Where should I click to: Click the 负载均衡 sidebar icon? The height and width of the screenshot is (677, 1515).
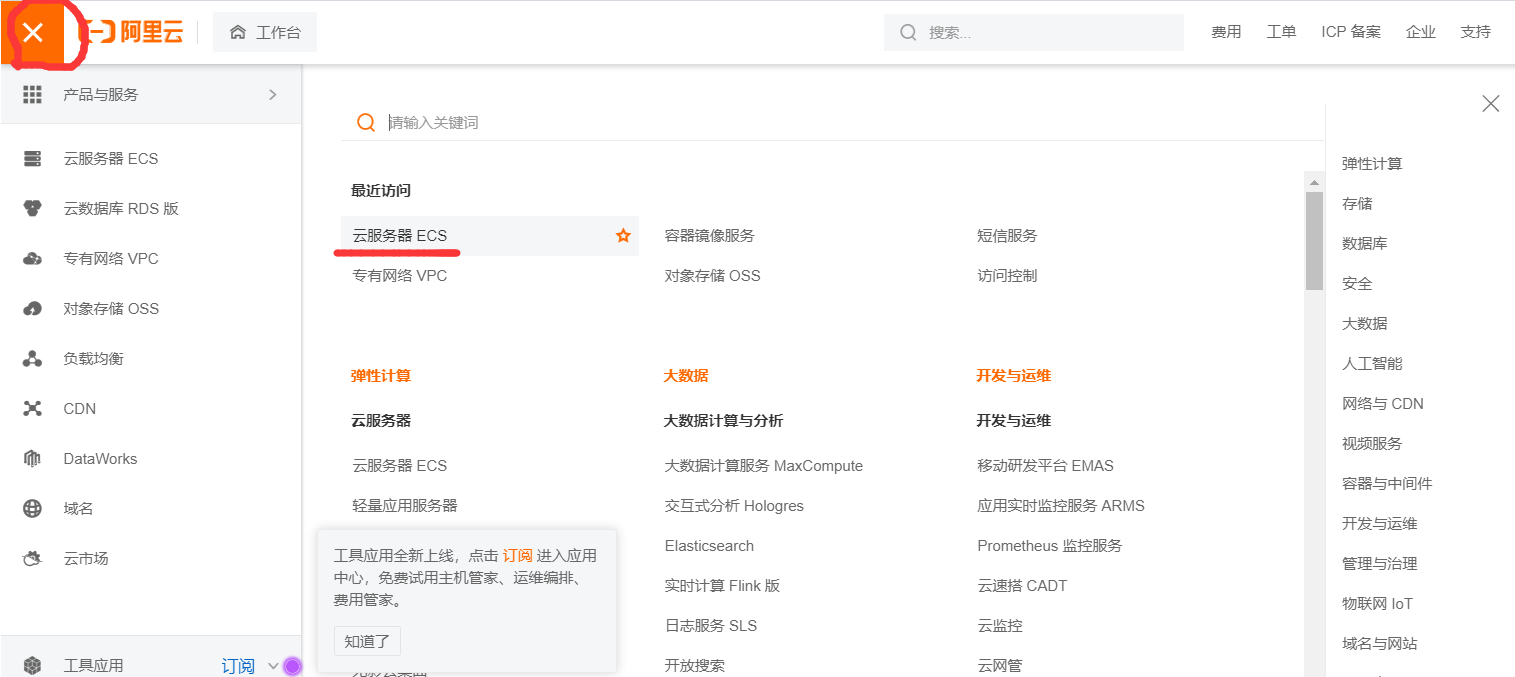(32, 358)
